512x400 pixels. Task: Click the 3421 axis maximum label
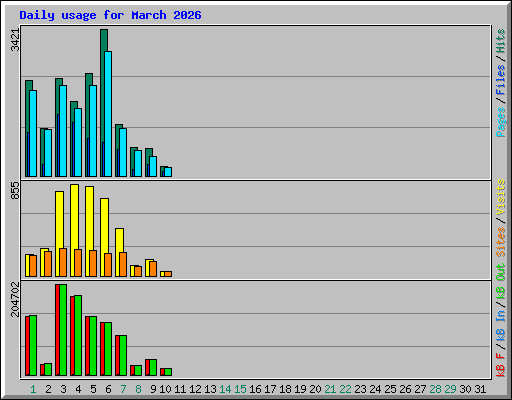point(15,40)
